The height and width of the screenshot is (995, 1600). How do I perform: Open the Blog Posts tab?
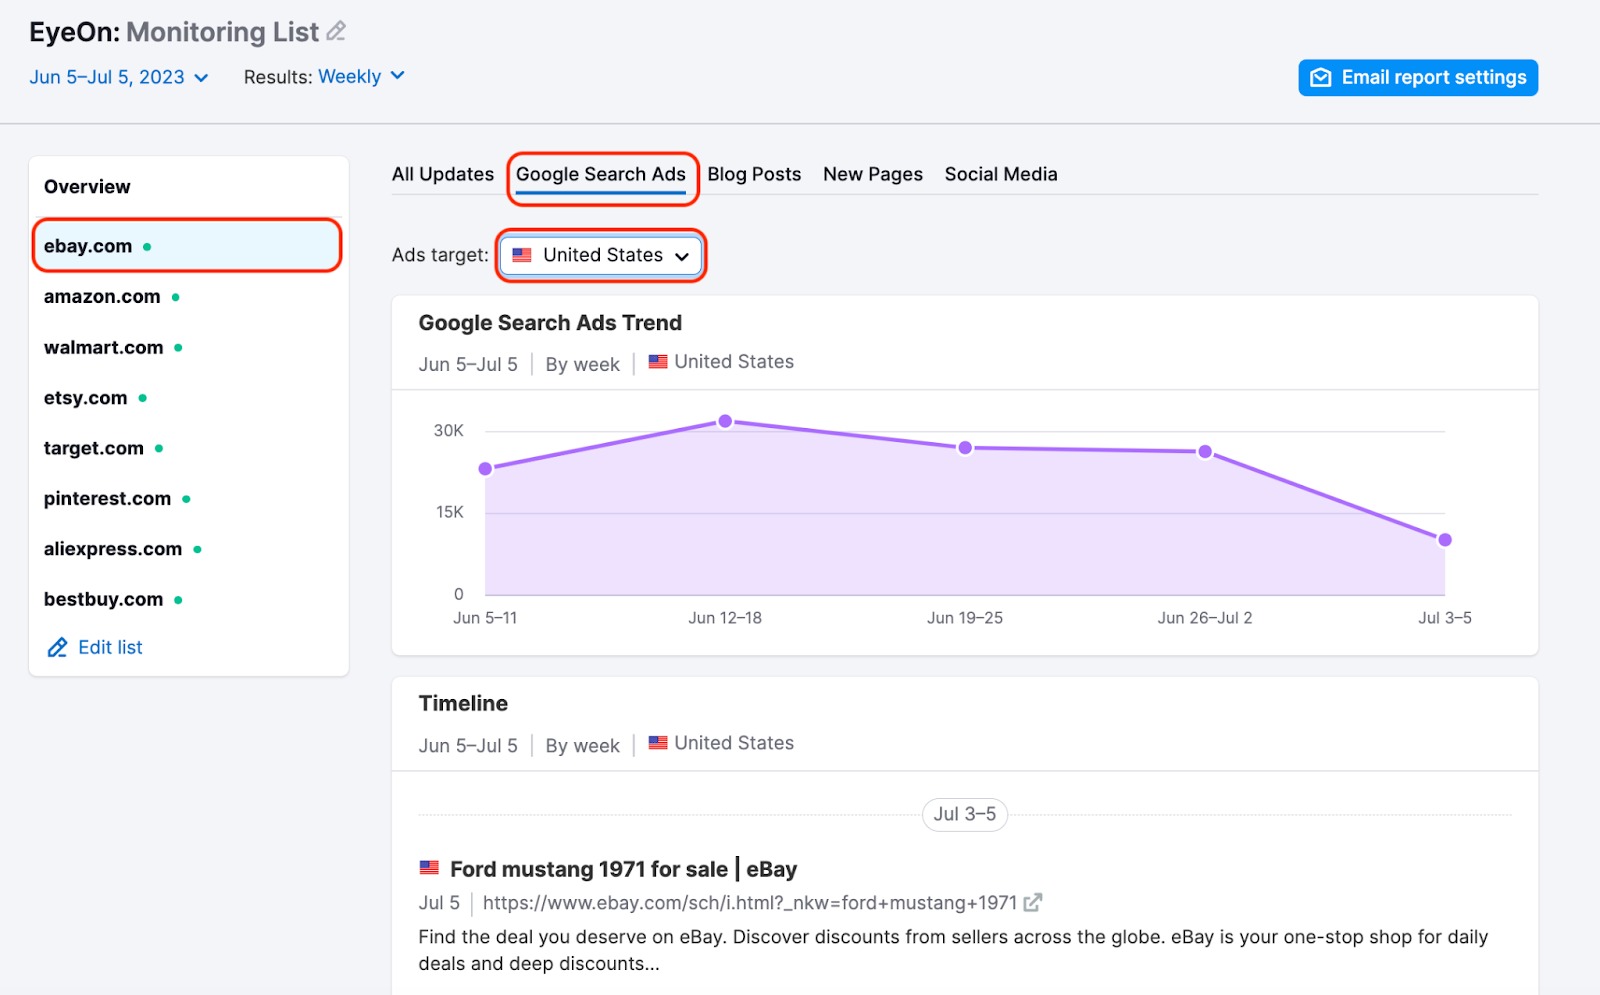pyautogui.click(x=754, y=174)
